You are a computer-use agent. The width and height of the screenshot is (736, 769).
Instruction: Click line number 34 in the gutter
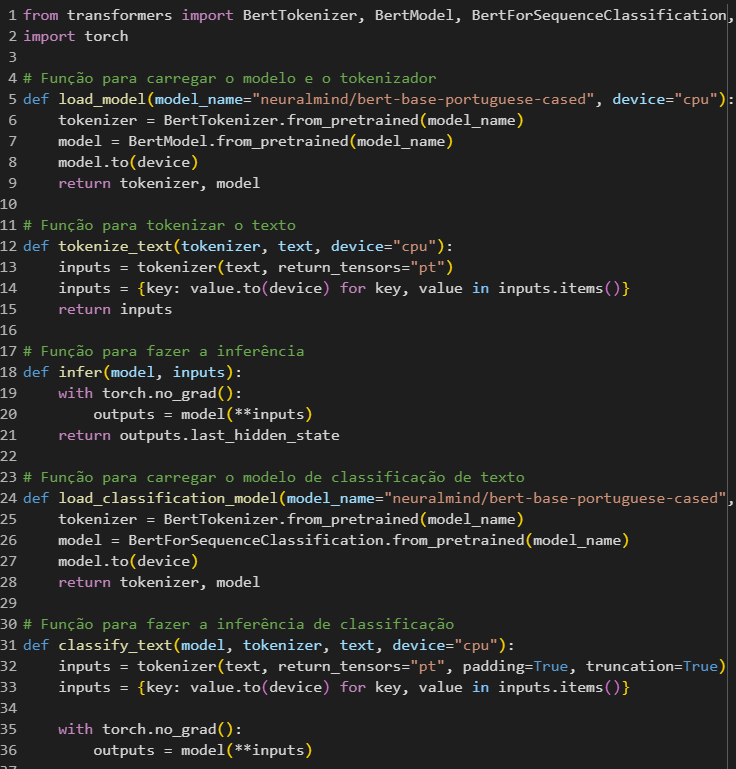tap(9, 709)
